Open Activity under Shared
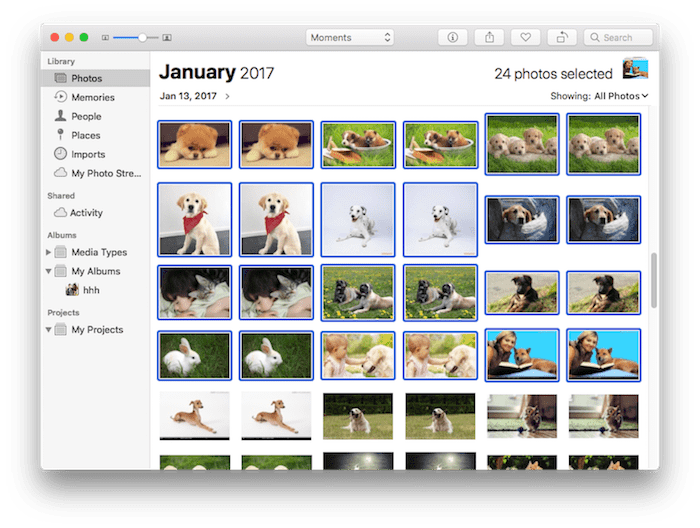This screenshot has height=528, width=700. click(86, 212)
